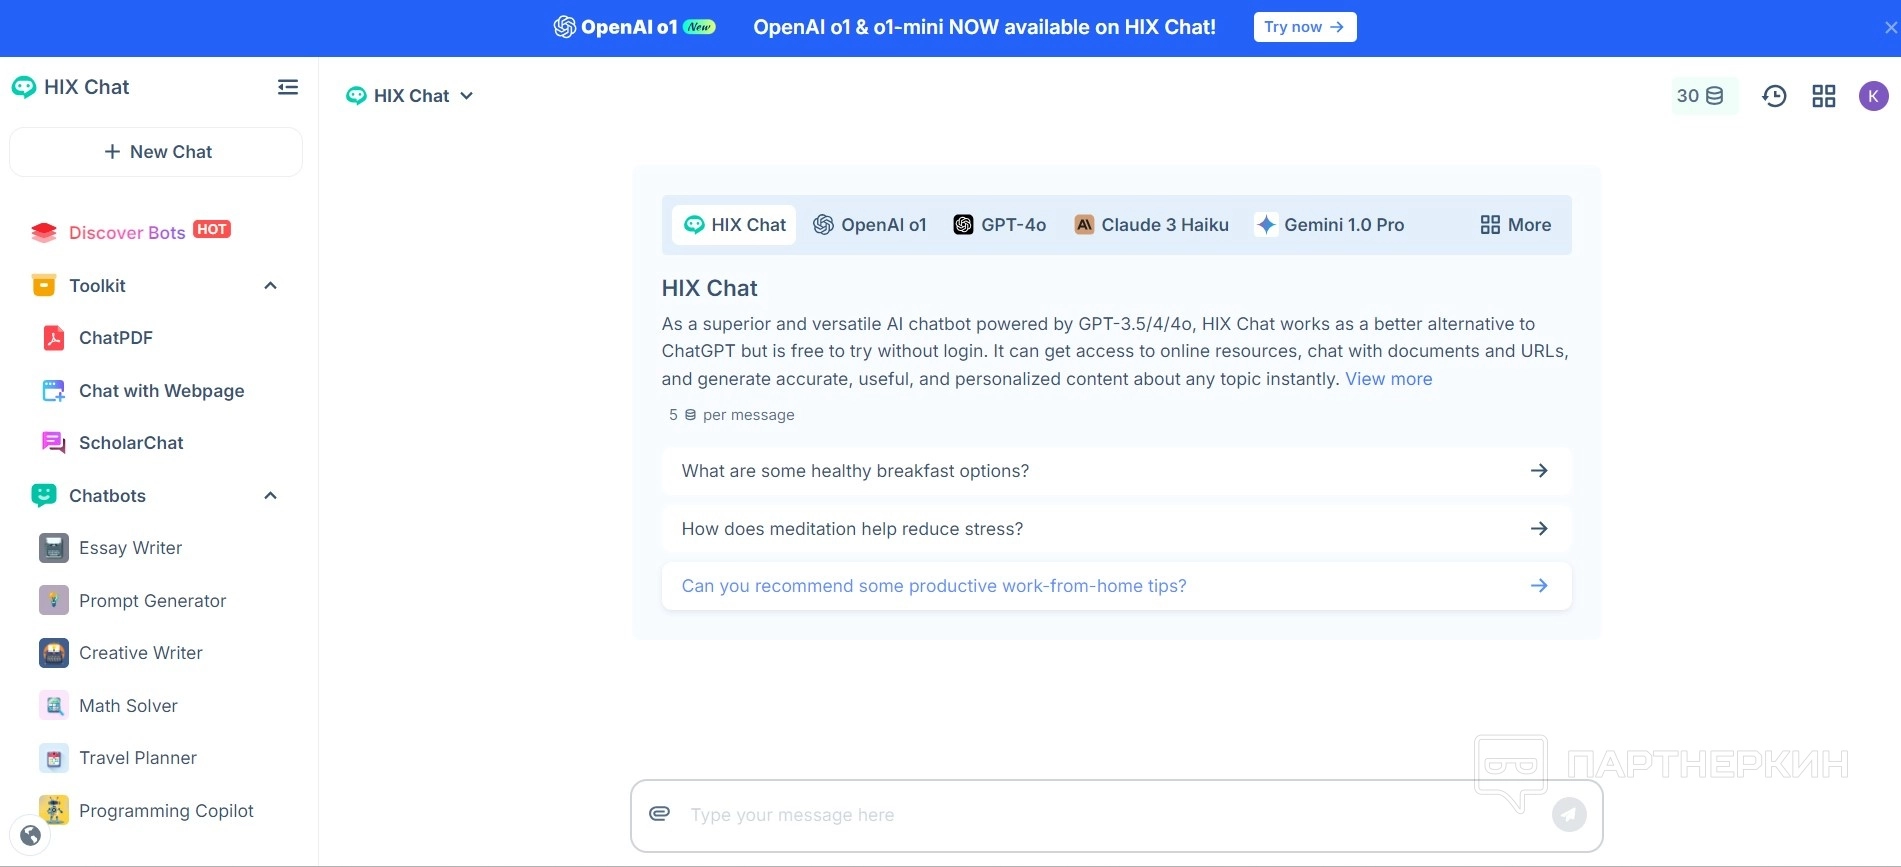Click the "5 per message" cost label
This screenshot has width=1901, height=867.
pyautogui.click(x=732, y=415)
